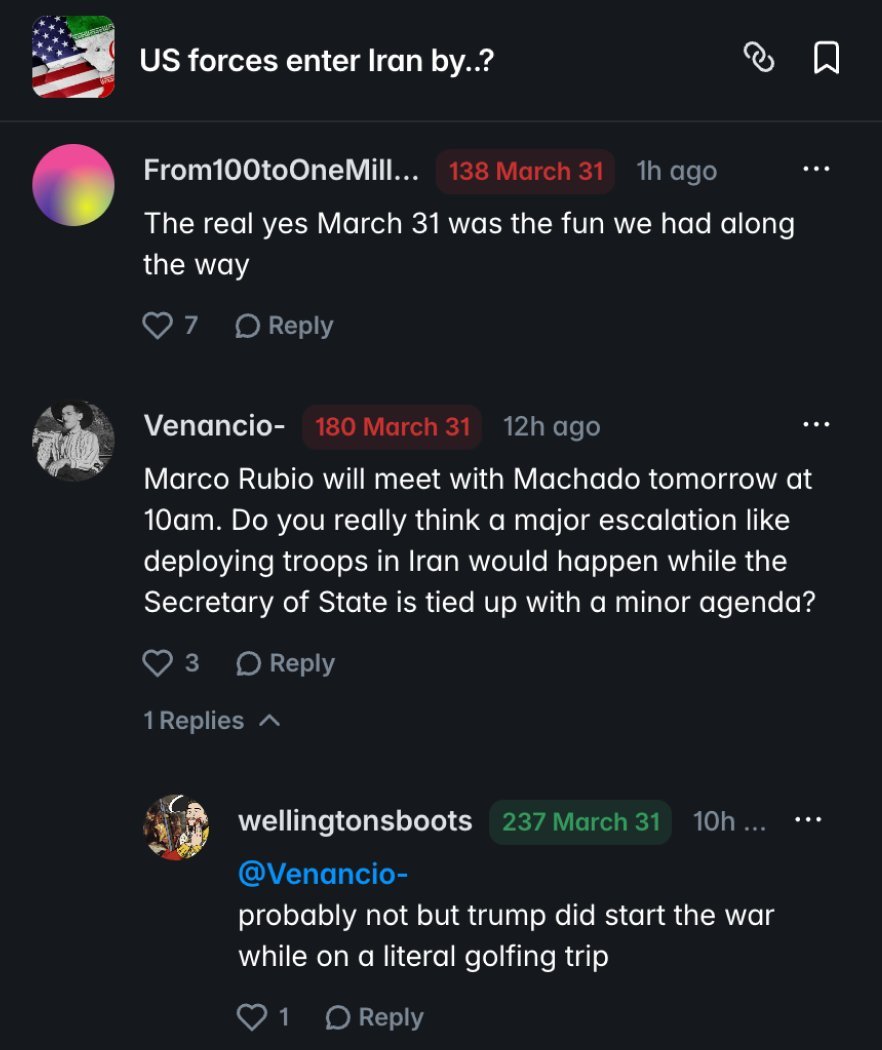This screenshot has height=1050, width=882.
Task: Open options menu on From100toOneMill's comment
Action: pyautogui.click(x=818, y=170)
